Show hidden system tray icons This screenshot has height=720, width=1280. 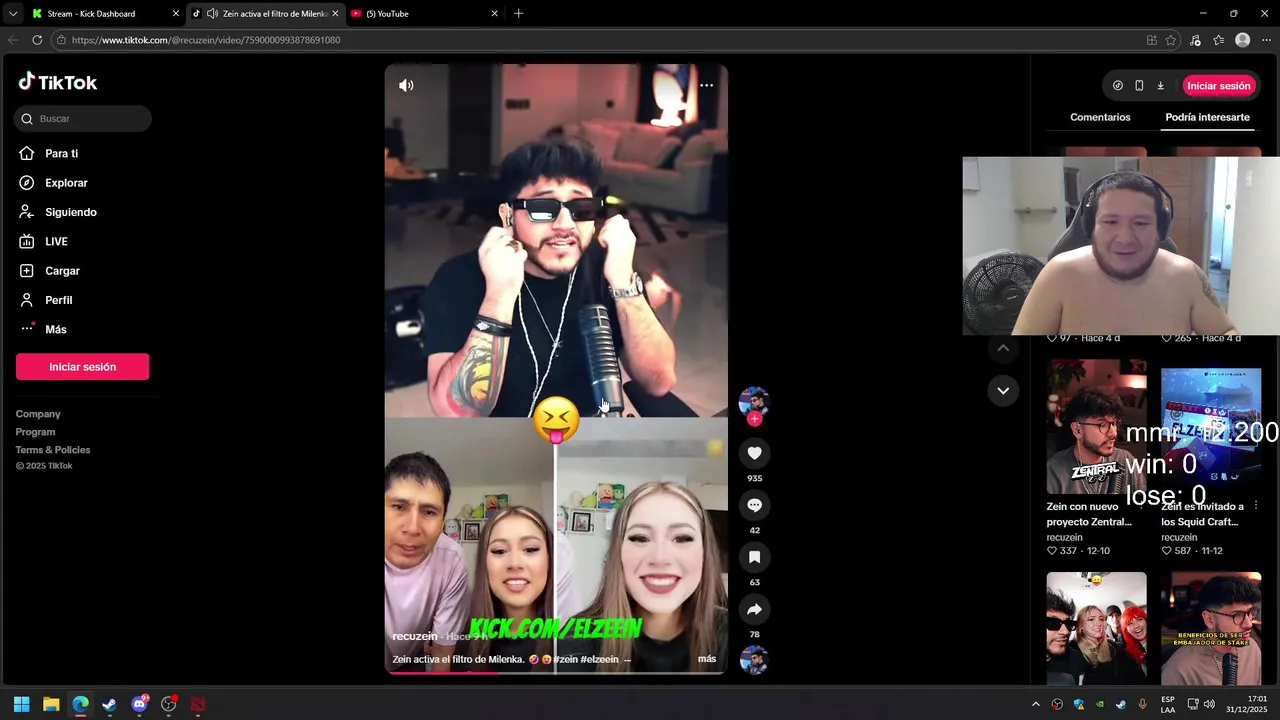click(x=1035, y=704)
